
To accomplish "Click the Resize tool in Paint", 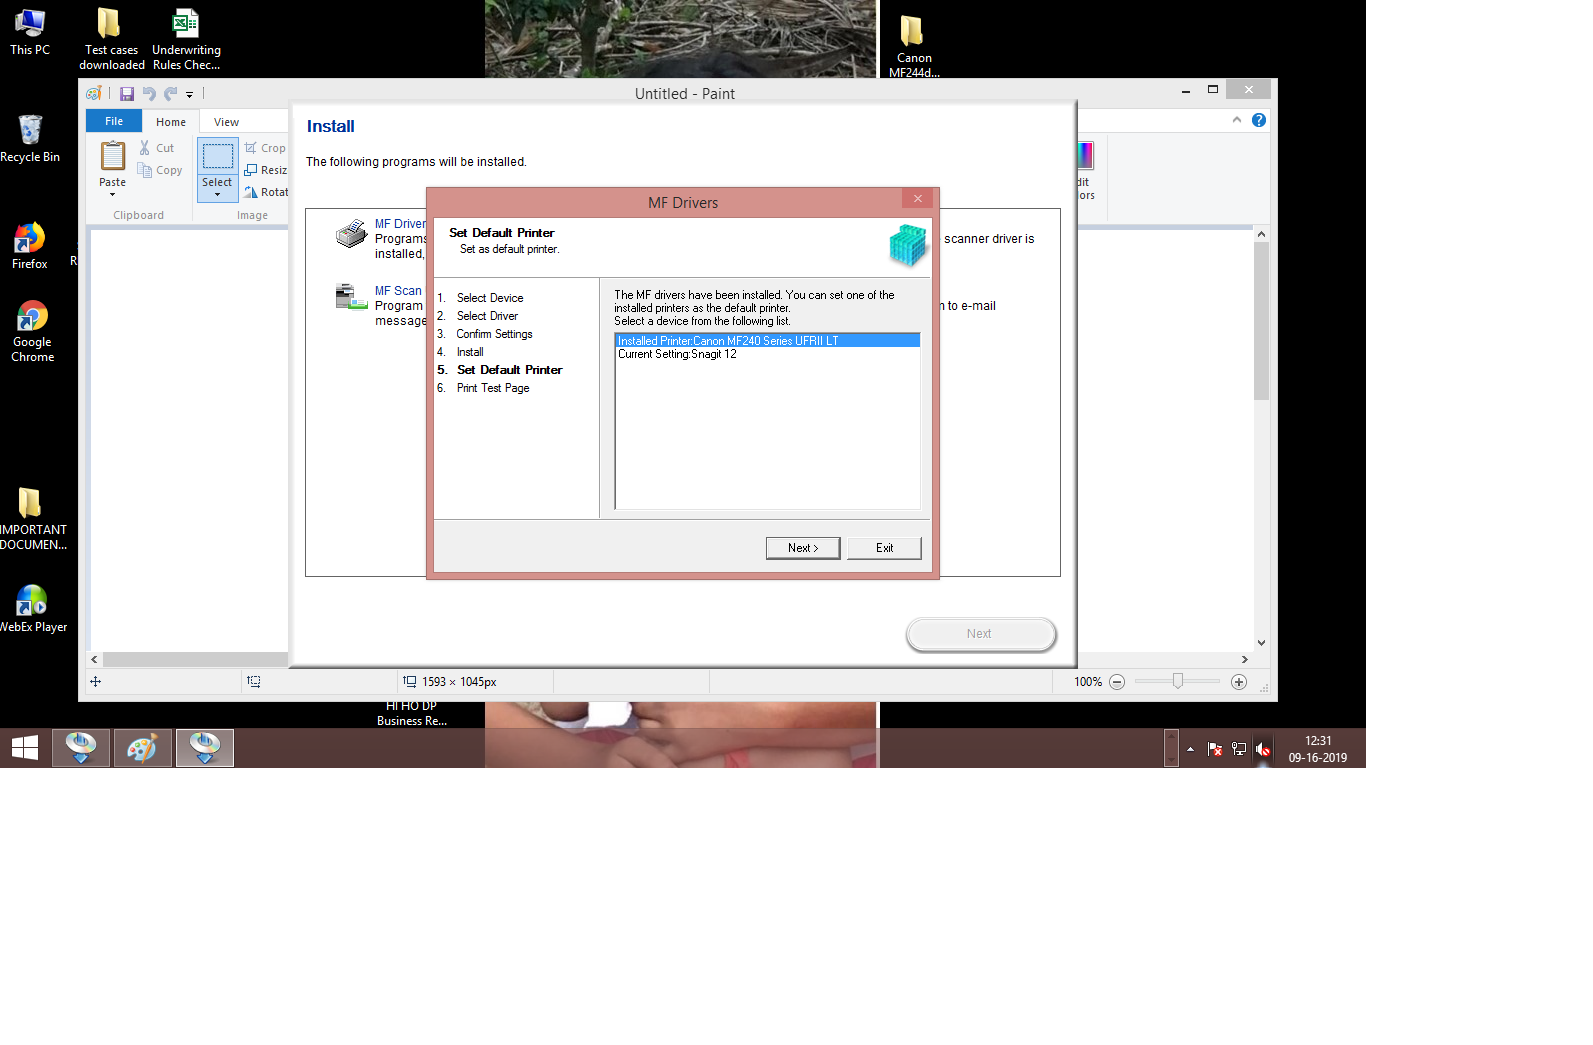I will tap(266, 170).
